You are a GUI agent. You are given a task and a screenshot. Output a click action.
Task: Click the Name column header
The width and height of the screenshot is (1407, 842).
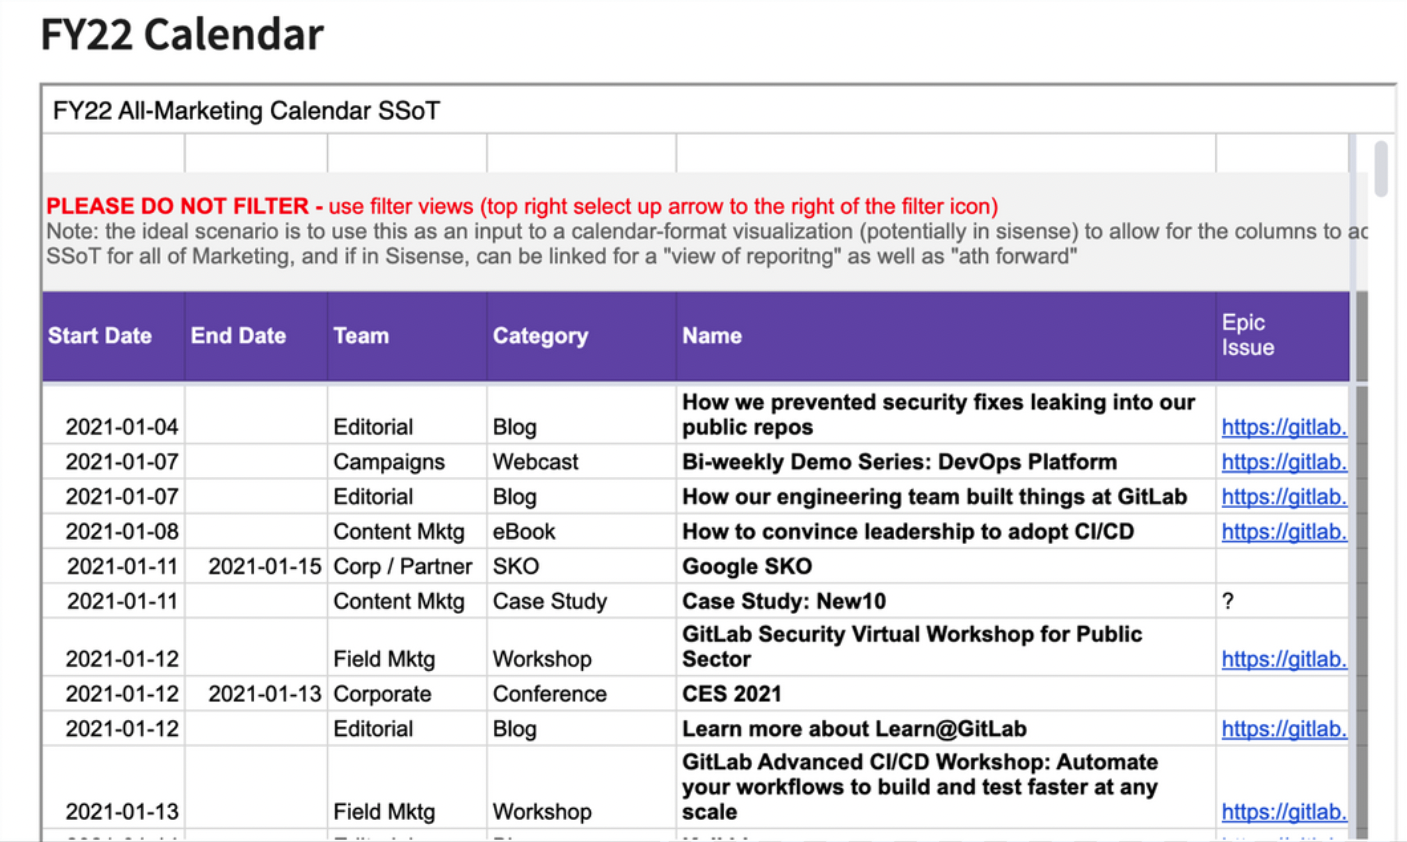click(712, 336)
